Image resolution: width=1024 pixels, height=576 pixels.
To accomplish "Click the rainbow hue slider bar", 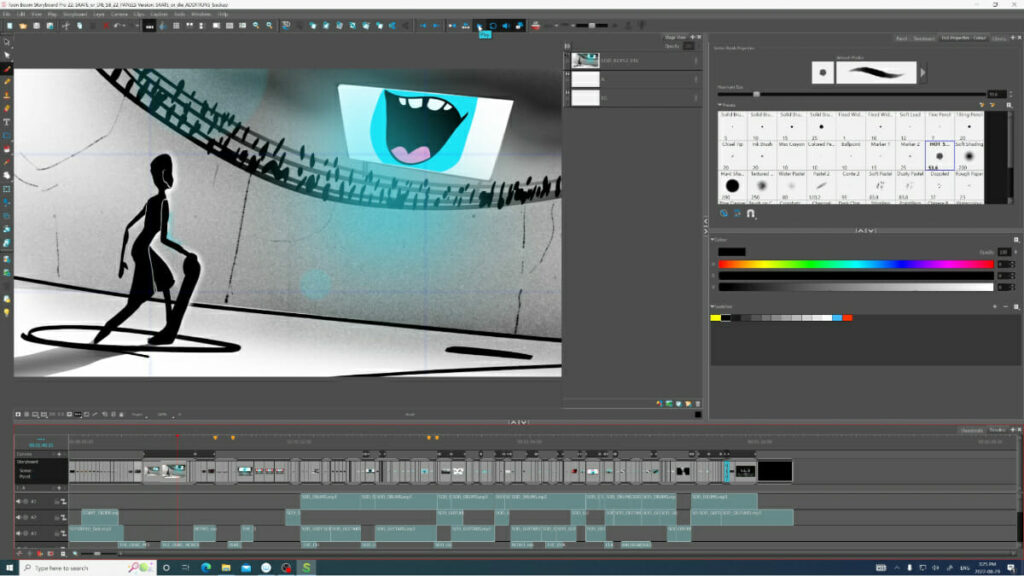I will (x=856, y=264).
